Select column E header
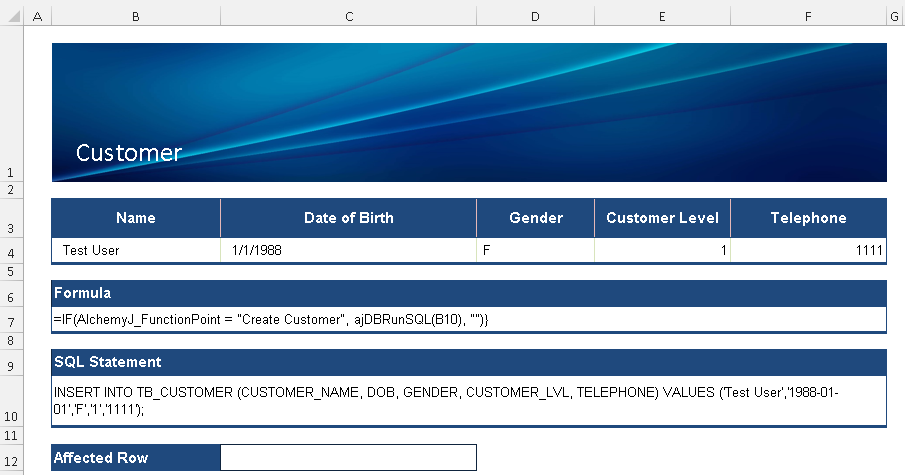 pos(662,17)
